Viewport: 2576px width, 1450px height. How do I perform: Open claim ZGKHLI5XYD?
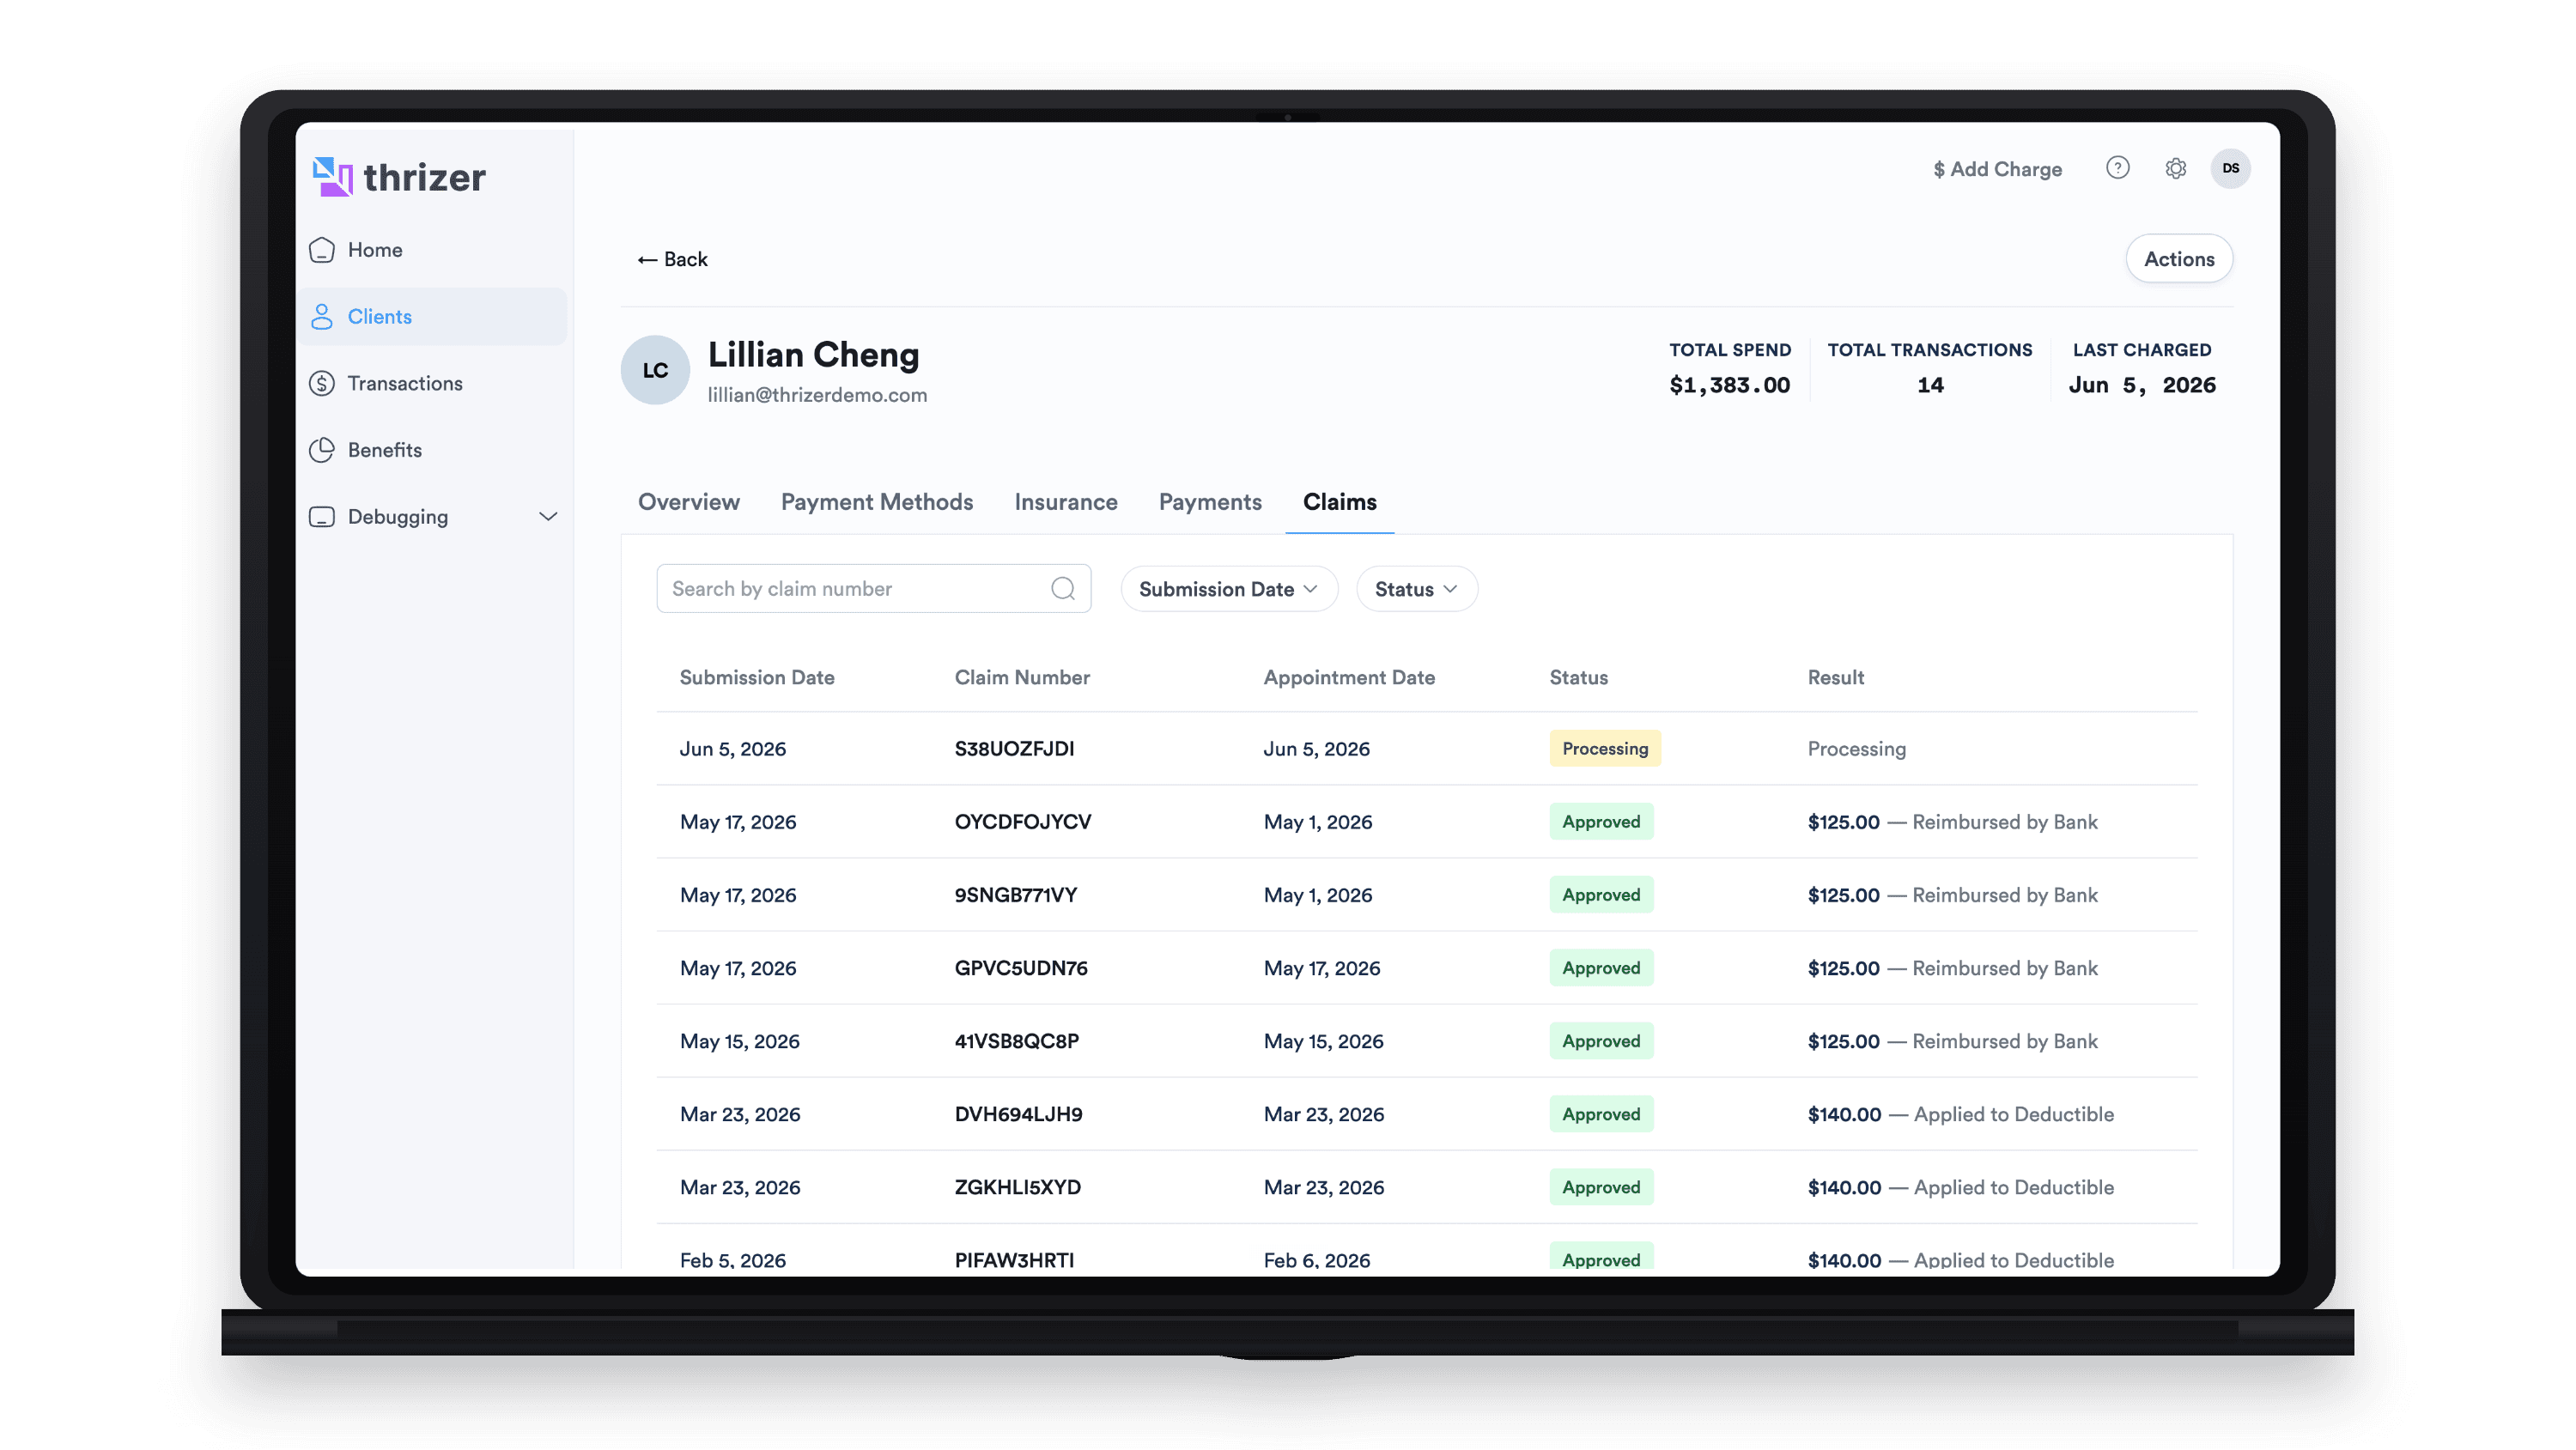1017,1187
